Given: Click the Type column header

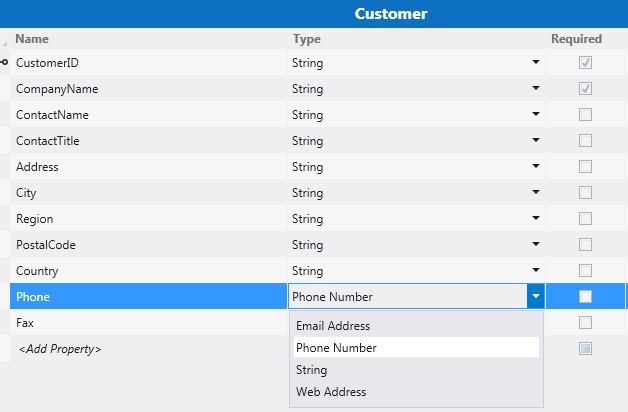Looking at the screenshot, I should click(x=306, y=39).
